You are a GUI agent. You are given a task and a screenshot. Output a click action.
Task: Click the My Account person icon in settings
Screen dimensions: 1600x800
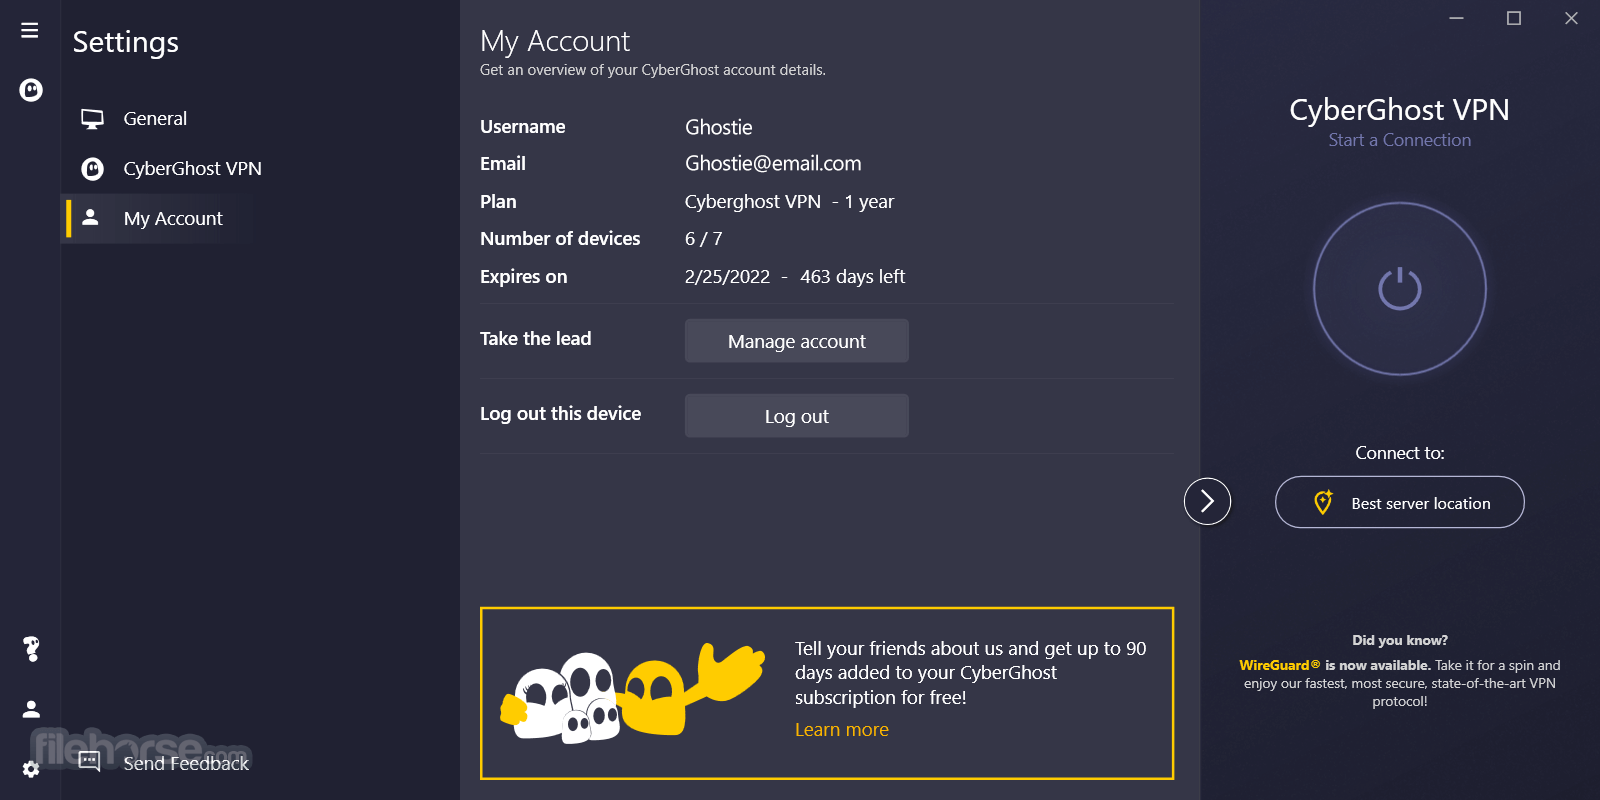90,217
